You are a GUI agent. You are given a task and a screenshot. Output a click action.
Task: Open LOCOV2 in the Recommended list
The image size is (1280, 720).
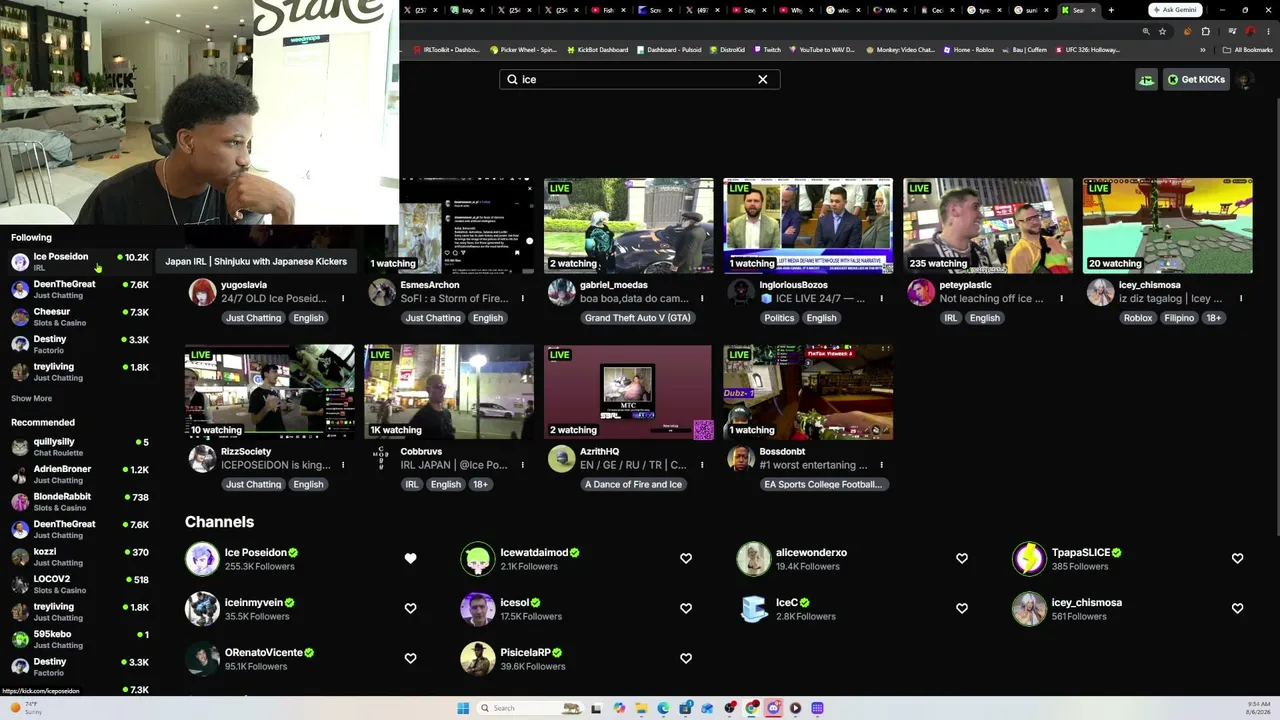80,584
